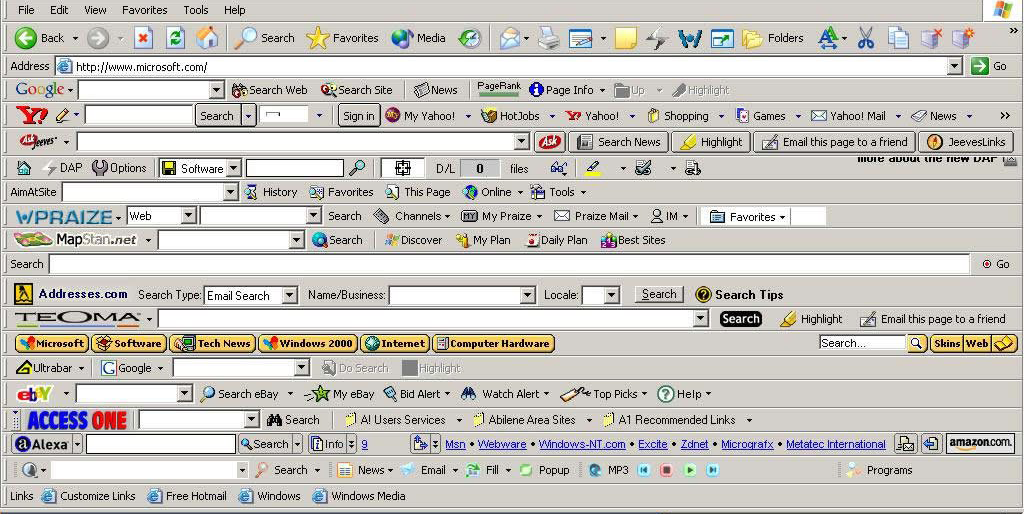The image size is (1024, 514).
Task: Toggle Highlight on the Ask Jeeves toolbar
Action: pyautogui.click(x=711, y=142)
